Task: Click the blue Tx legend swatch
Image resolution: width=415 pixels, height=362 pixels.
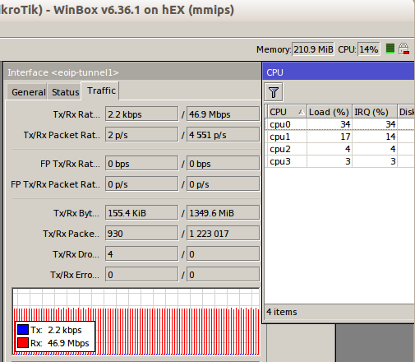Action: point(23,330)
